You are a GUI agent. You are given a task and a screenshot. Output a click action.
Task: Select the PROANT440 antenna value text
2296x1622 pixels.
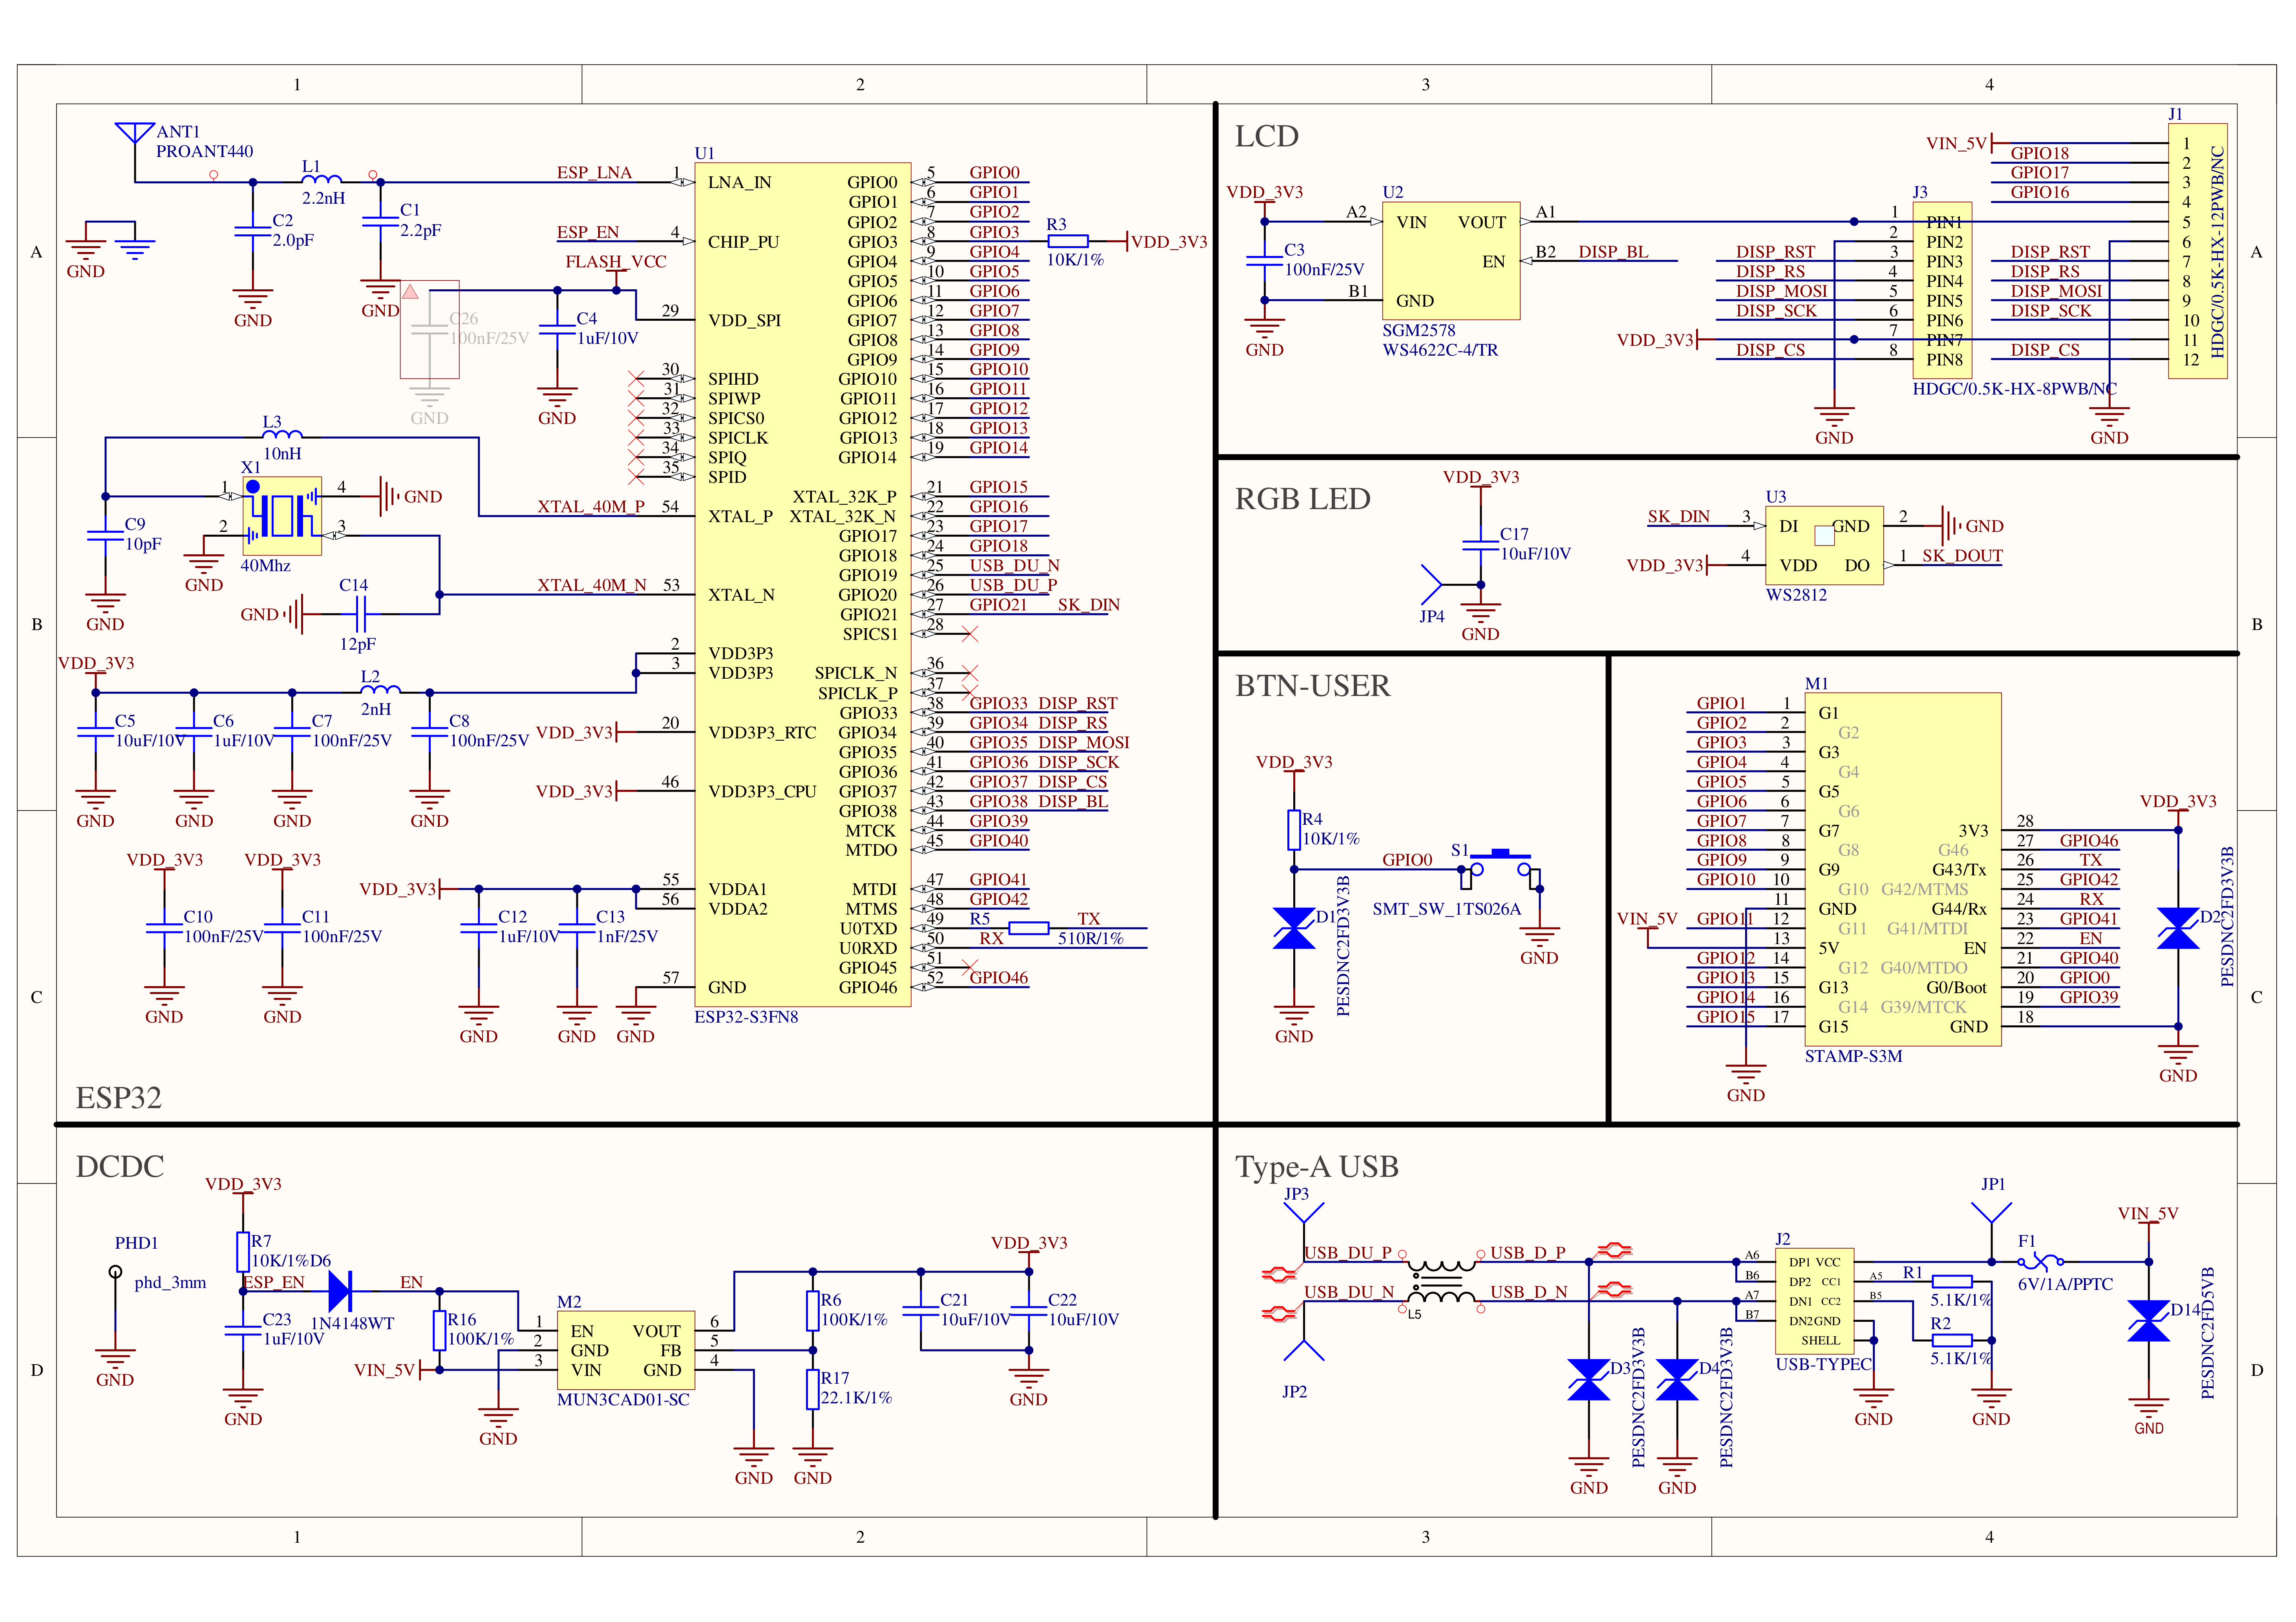[204, 151]
